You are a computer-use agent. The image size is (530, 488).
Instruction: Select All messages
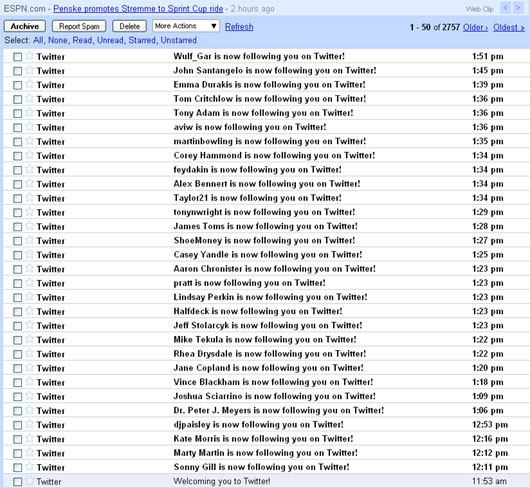tap(38, 40)
